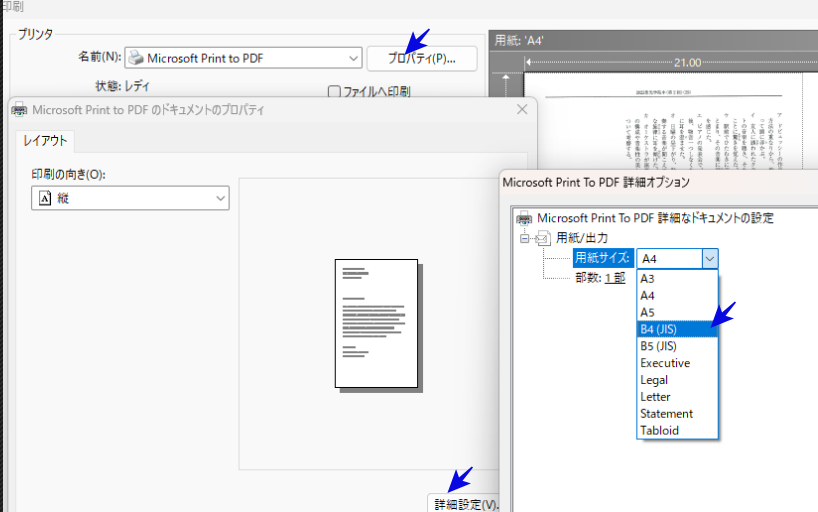Viewport: 818px width, 512px height.
Task: Choose B4 (JIS) paper size
Action: pyautogui.click(x=677, y=329)
